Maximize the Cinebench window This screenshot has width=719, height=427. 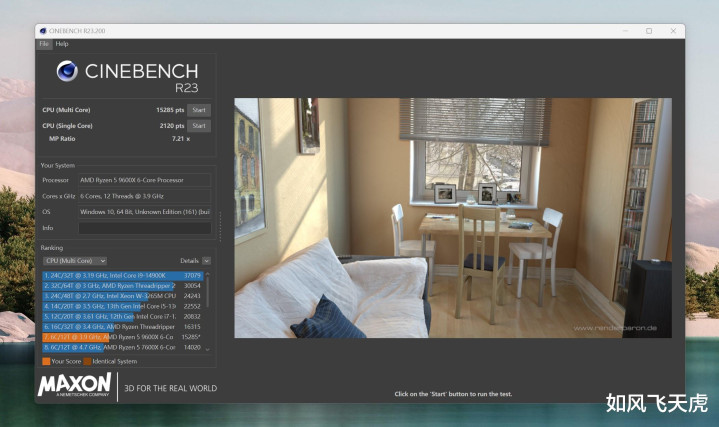point(649,31)
